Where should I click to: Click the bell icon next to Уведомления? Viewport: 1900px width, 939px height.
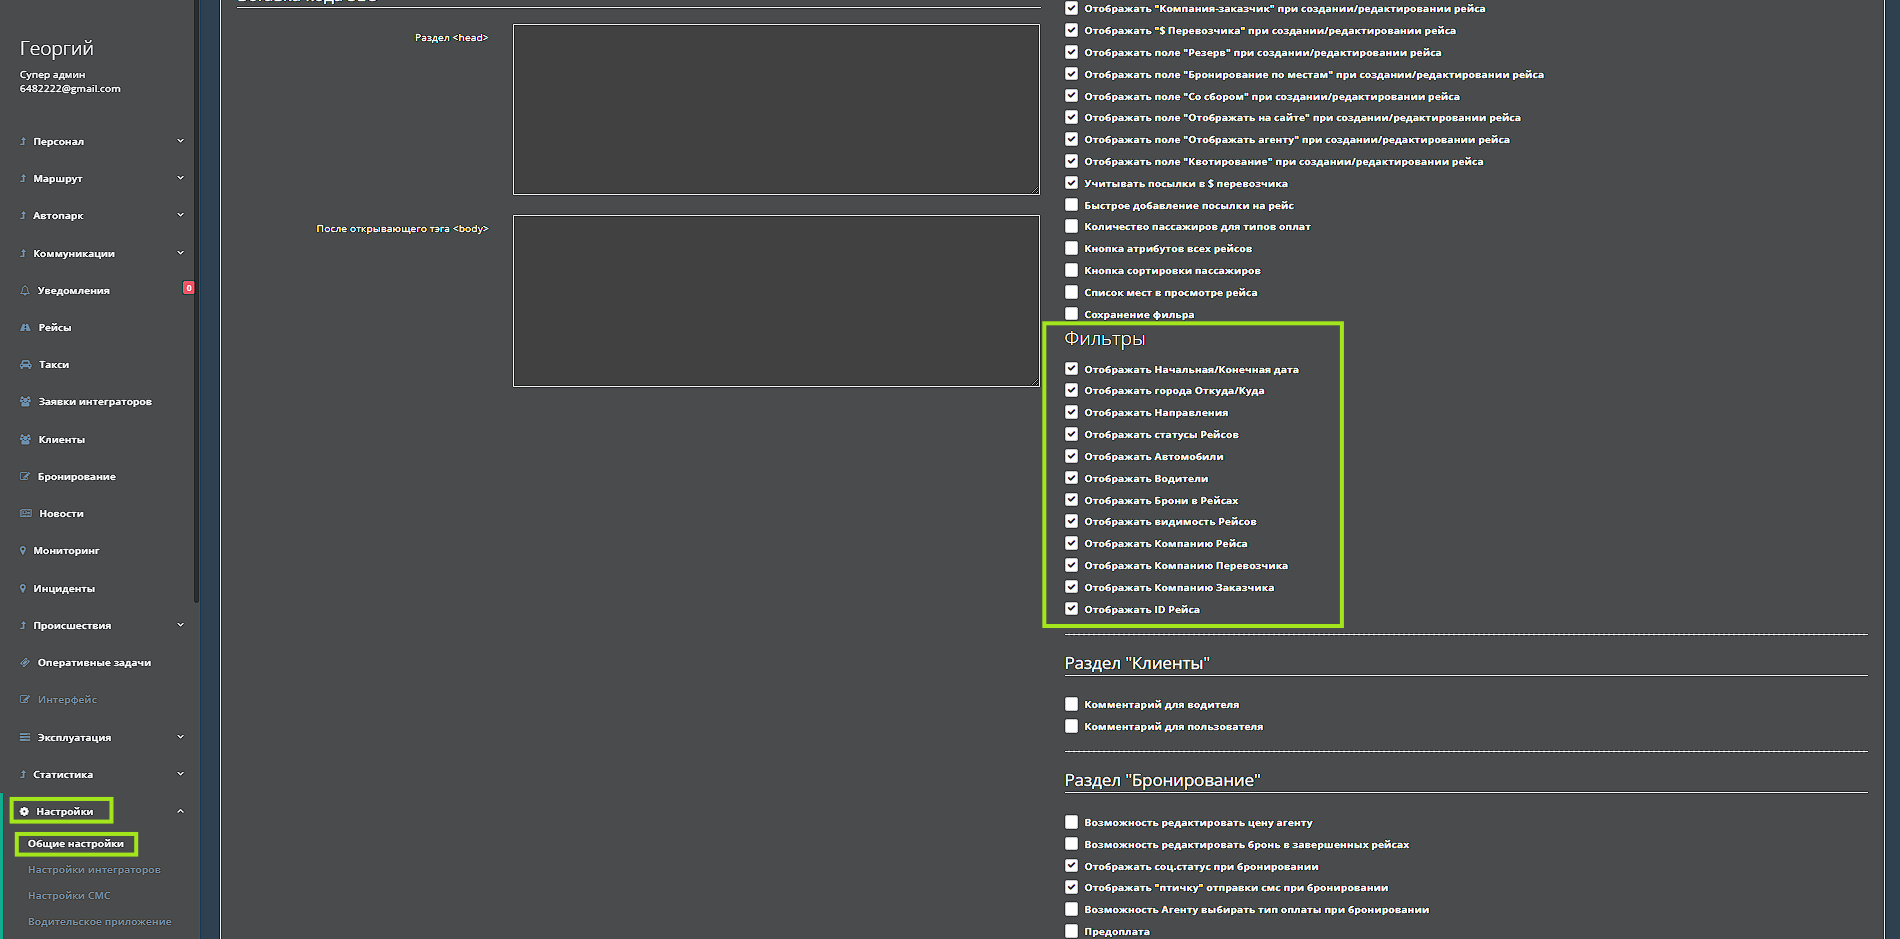[x=25, y=291]
